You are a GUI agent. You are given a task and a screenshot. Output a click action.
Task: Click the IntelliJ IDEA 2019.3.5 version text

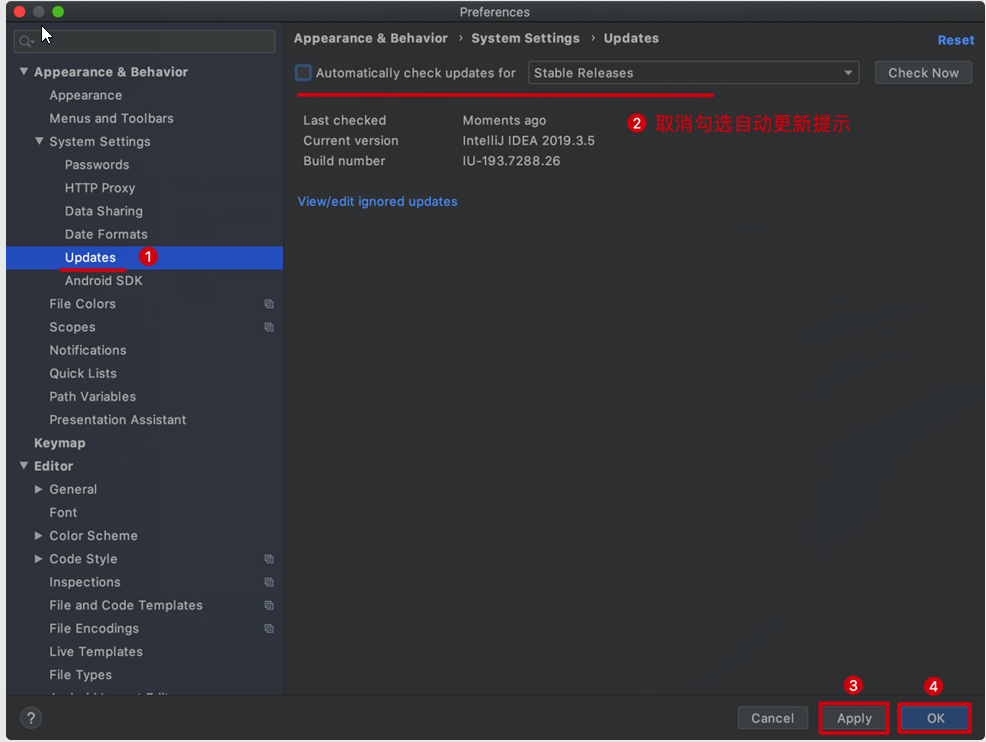(x=528, y=141)
